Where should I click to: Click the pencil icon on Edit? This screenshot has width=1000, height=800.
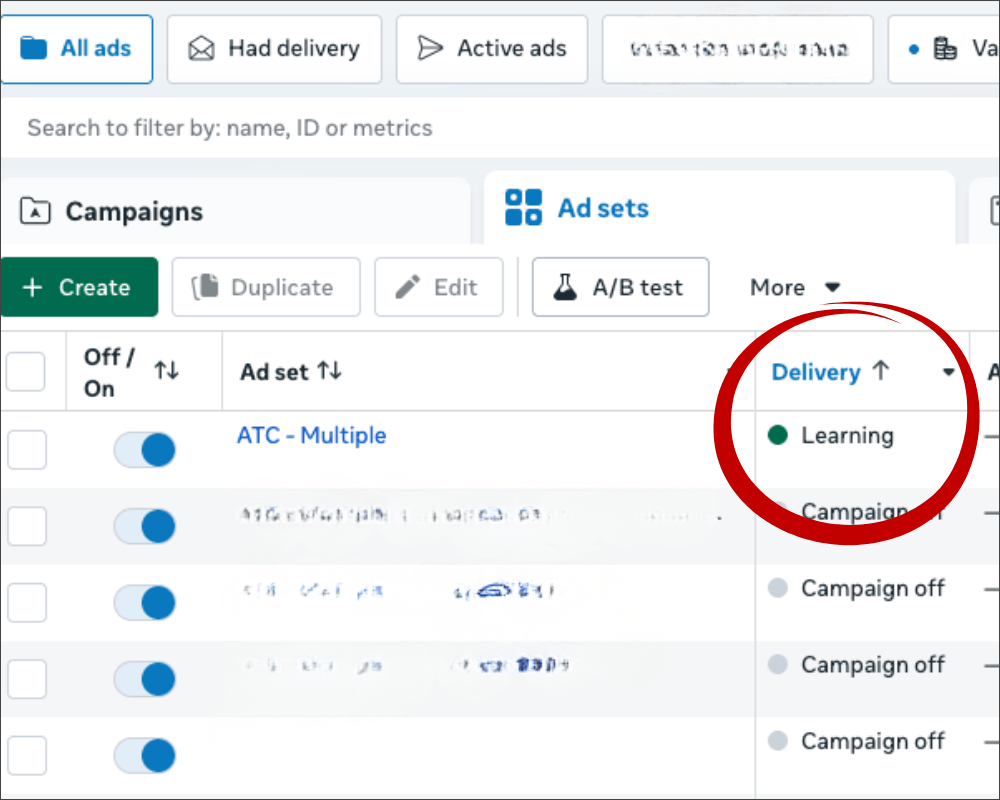[x=408, y=287]
